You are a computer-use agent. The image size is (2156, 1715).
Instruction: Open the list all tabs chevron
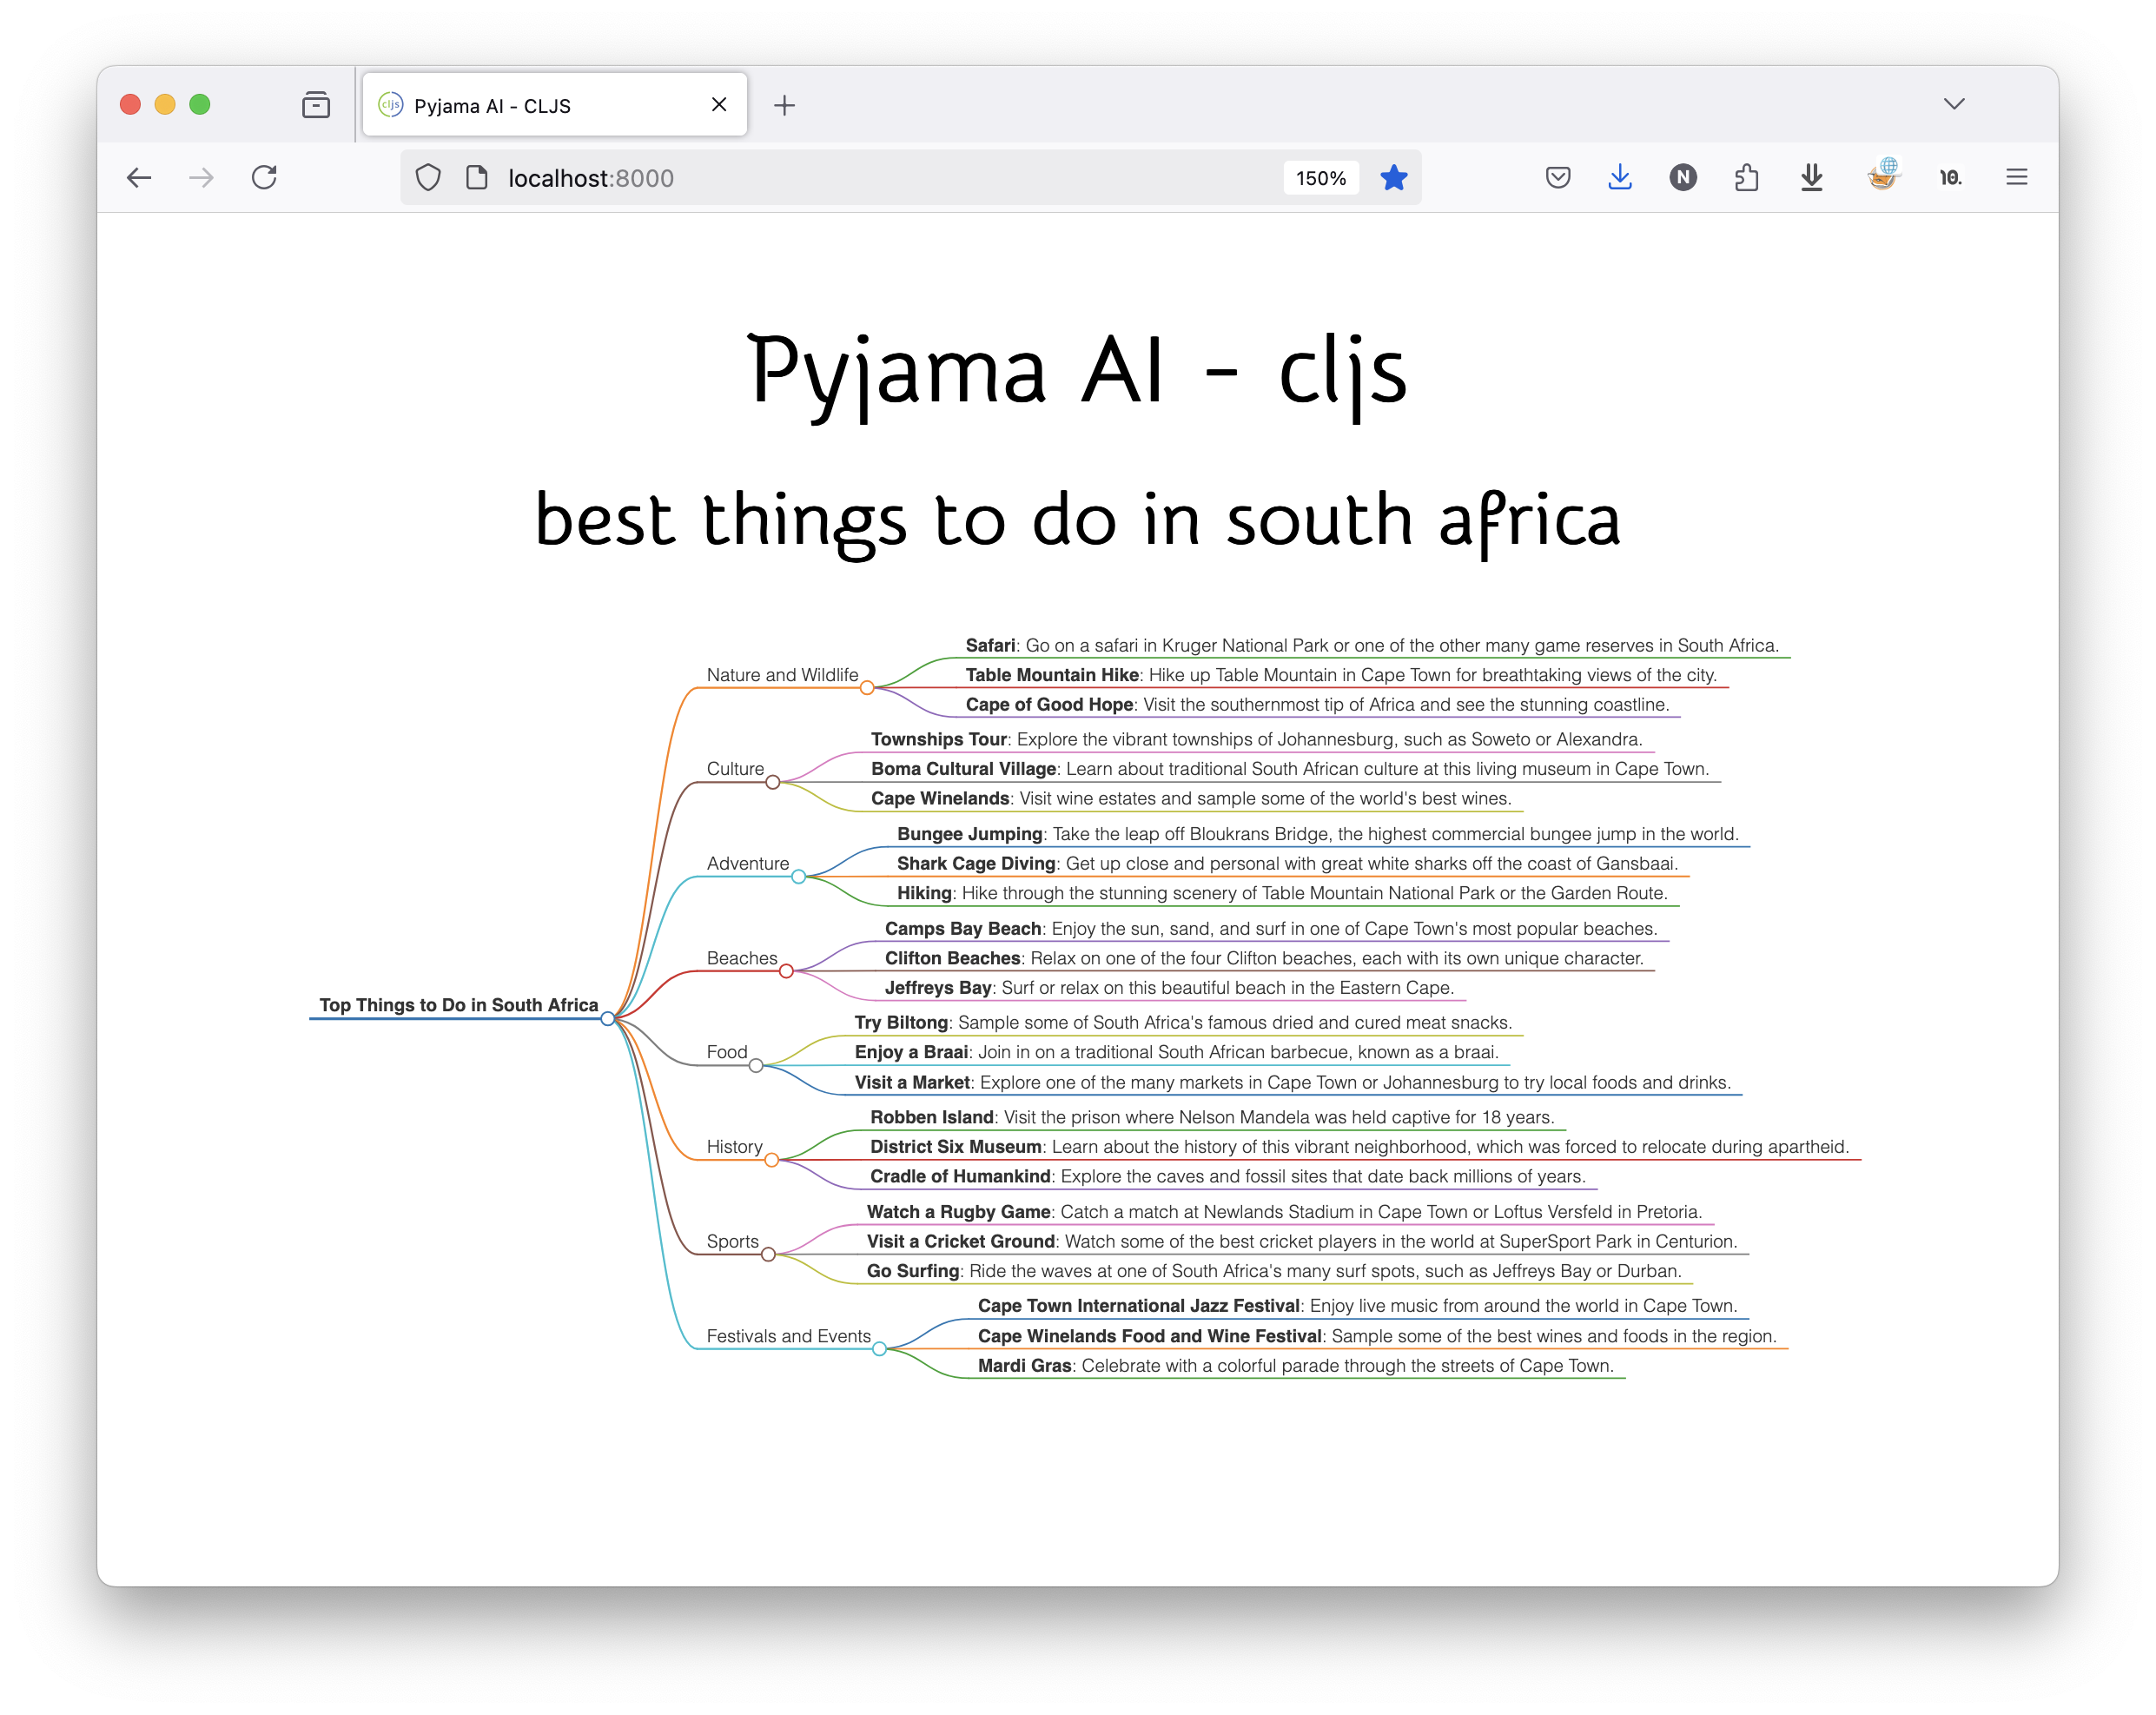pos(1954,104)
